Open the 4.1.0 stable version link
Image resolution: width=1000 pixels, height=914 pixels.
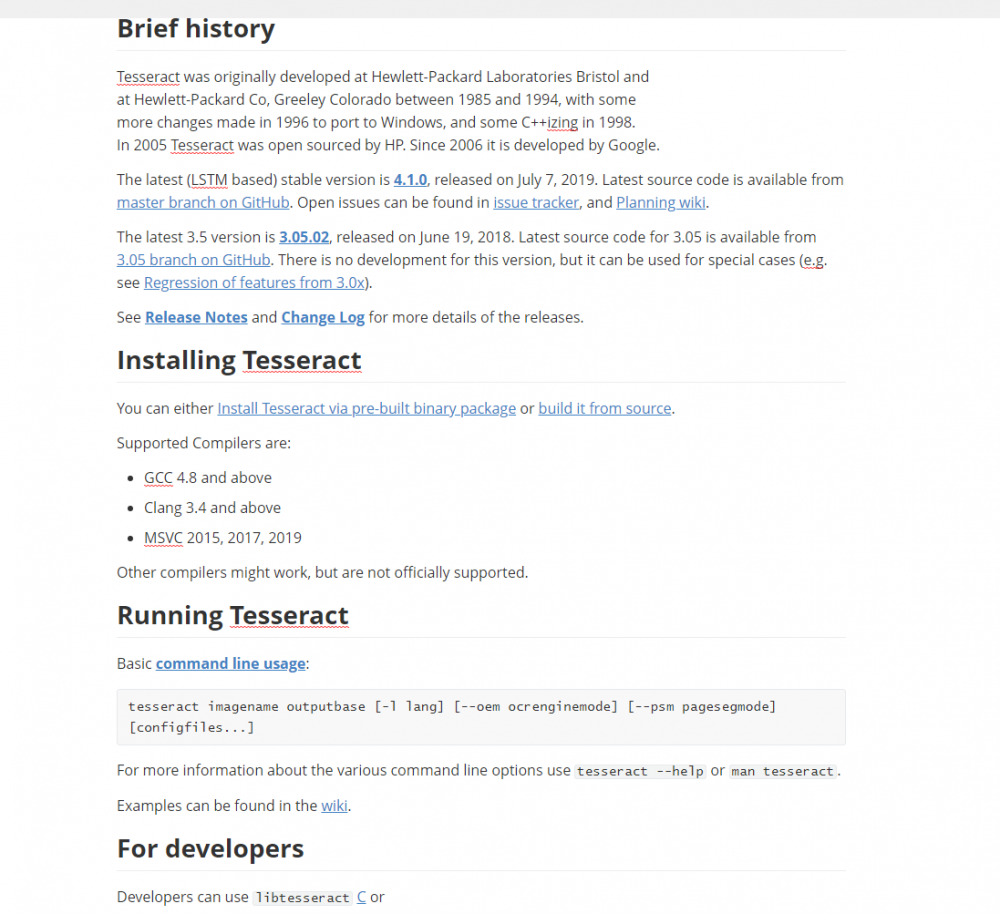coord(411,180)
